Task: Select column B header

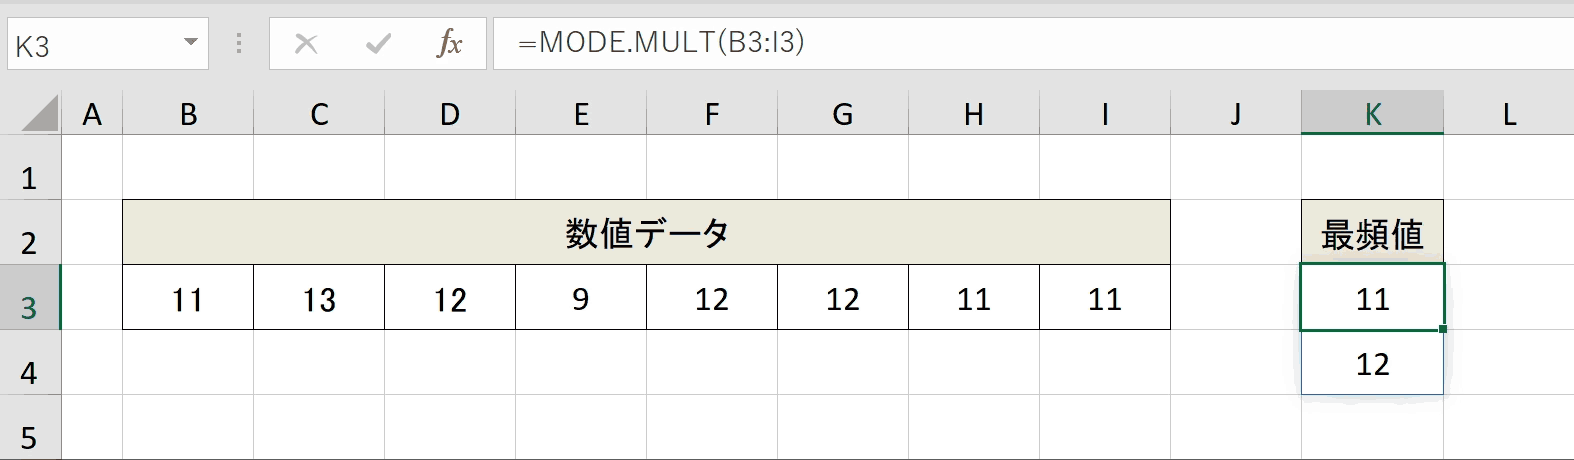Action: [188, 114]
